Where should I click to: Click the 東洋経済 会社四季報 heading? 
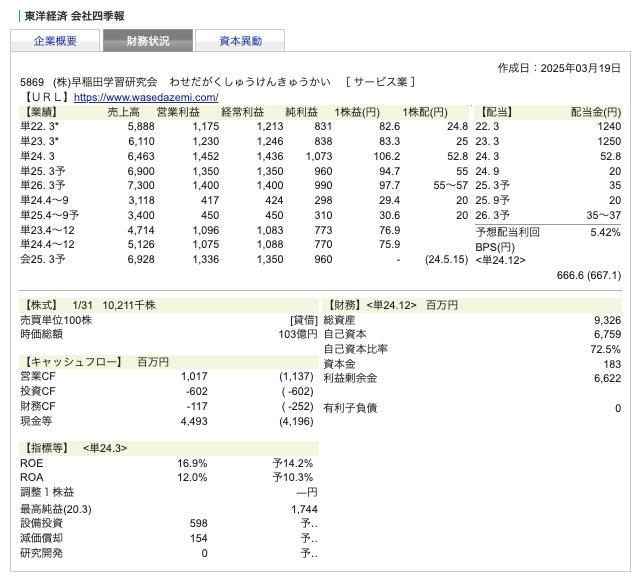point(74,16)
